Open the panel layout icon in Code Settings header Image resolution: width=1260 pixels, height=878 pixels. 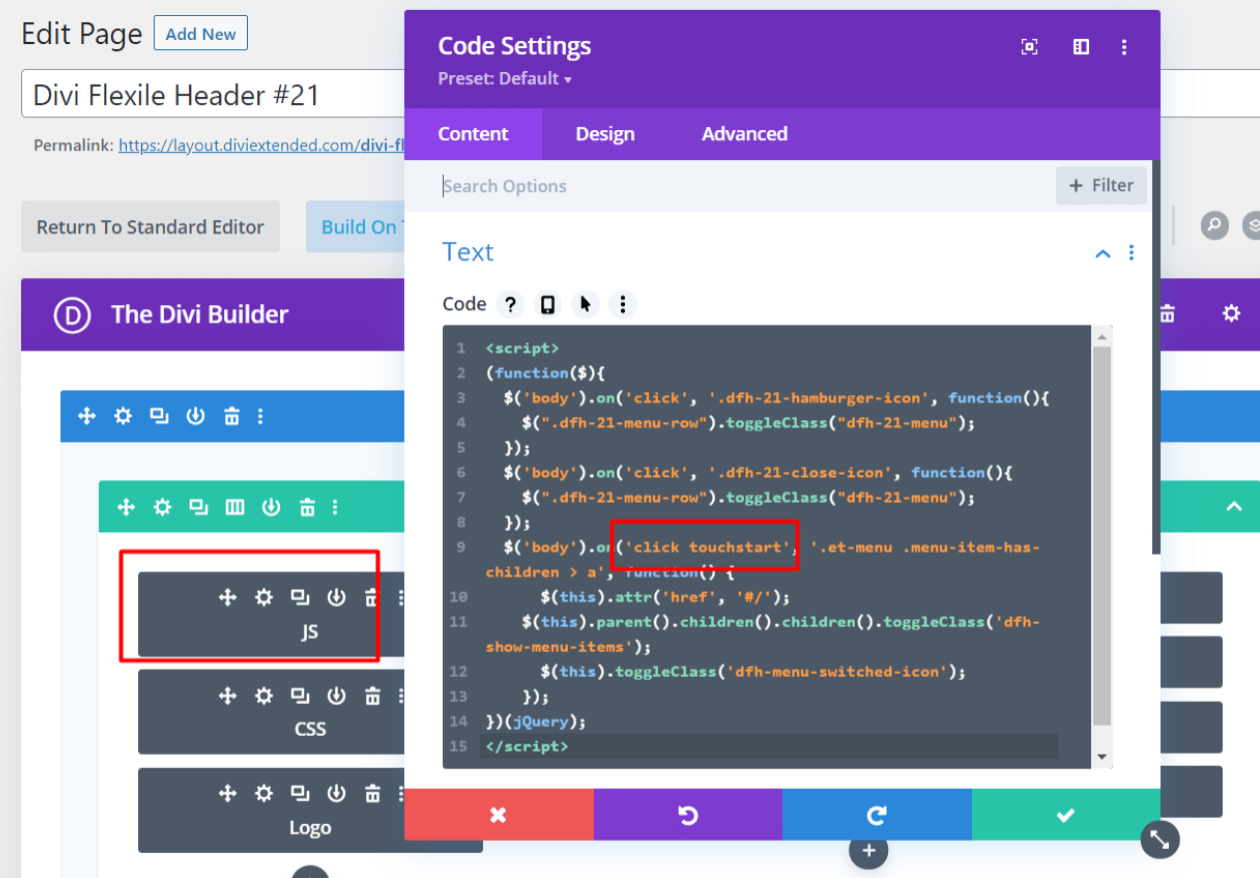1080,46
